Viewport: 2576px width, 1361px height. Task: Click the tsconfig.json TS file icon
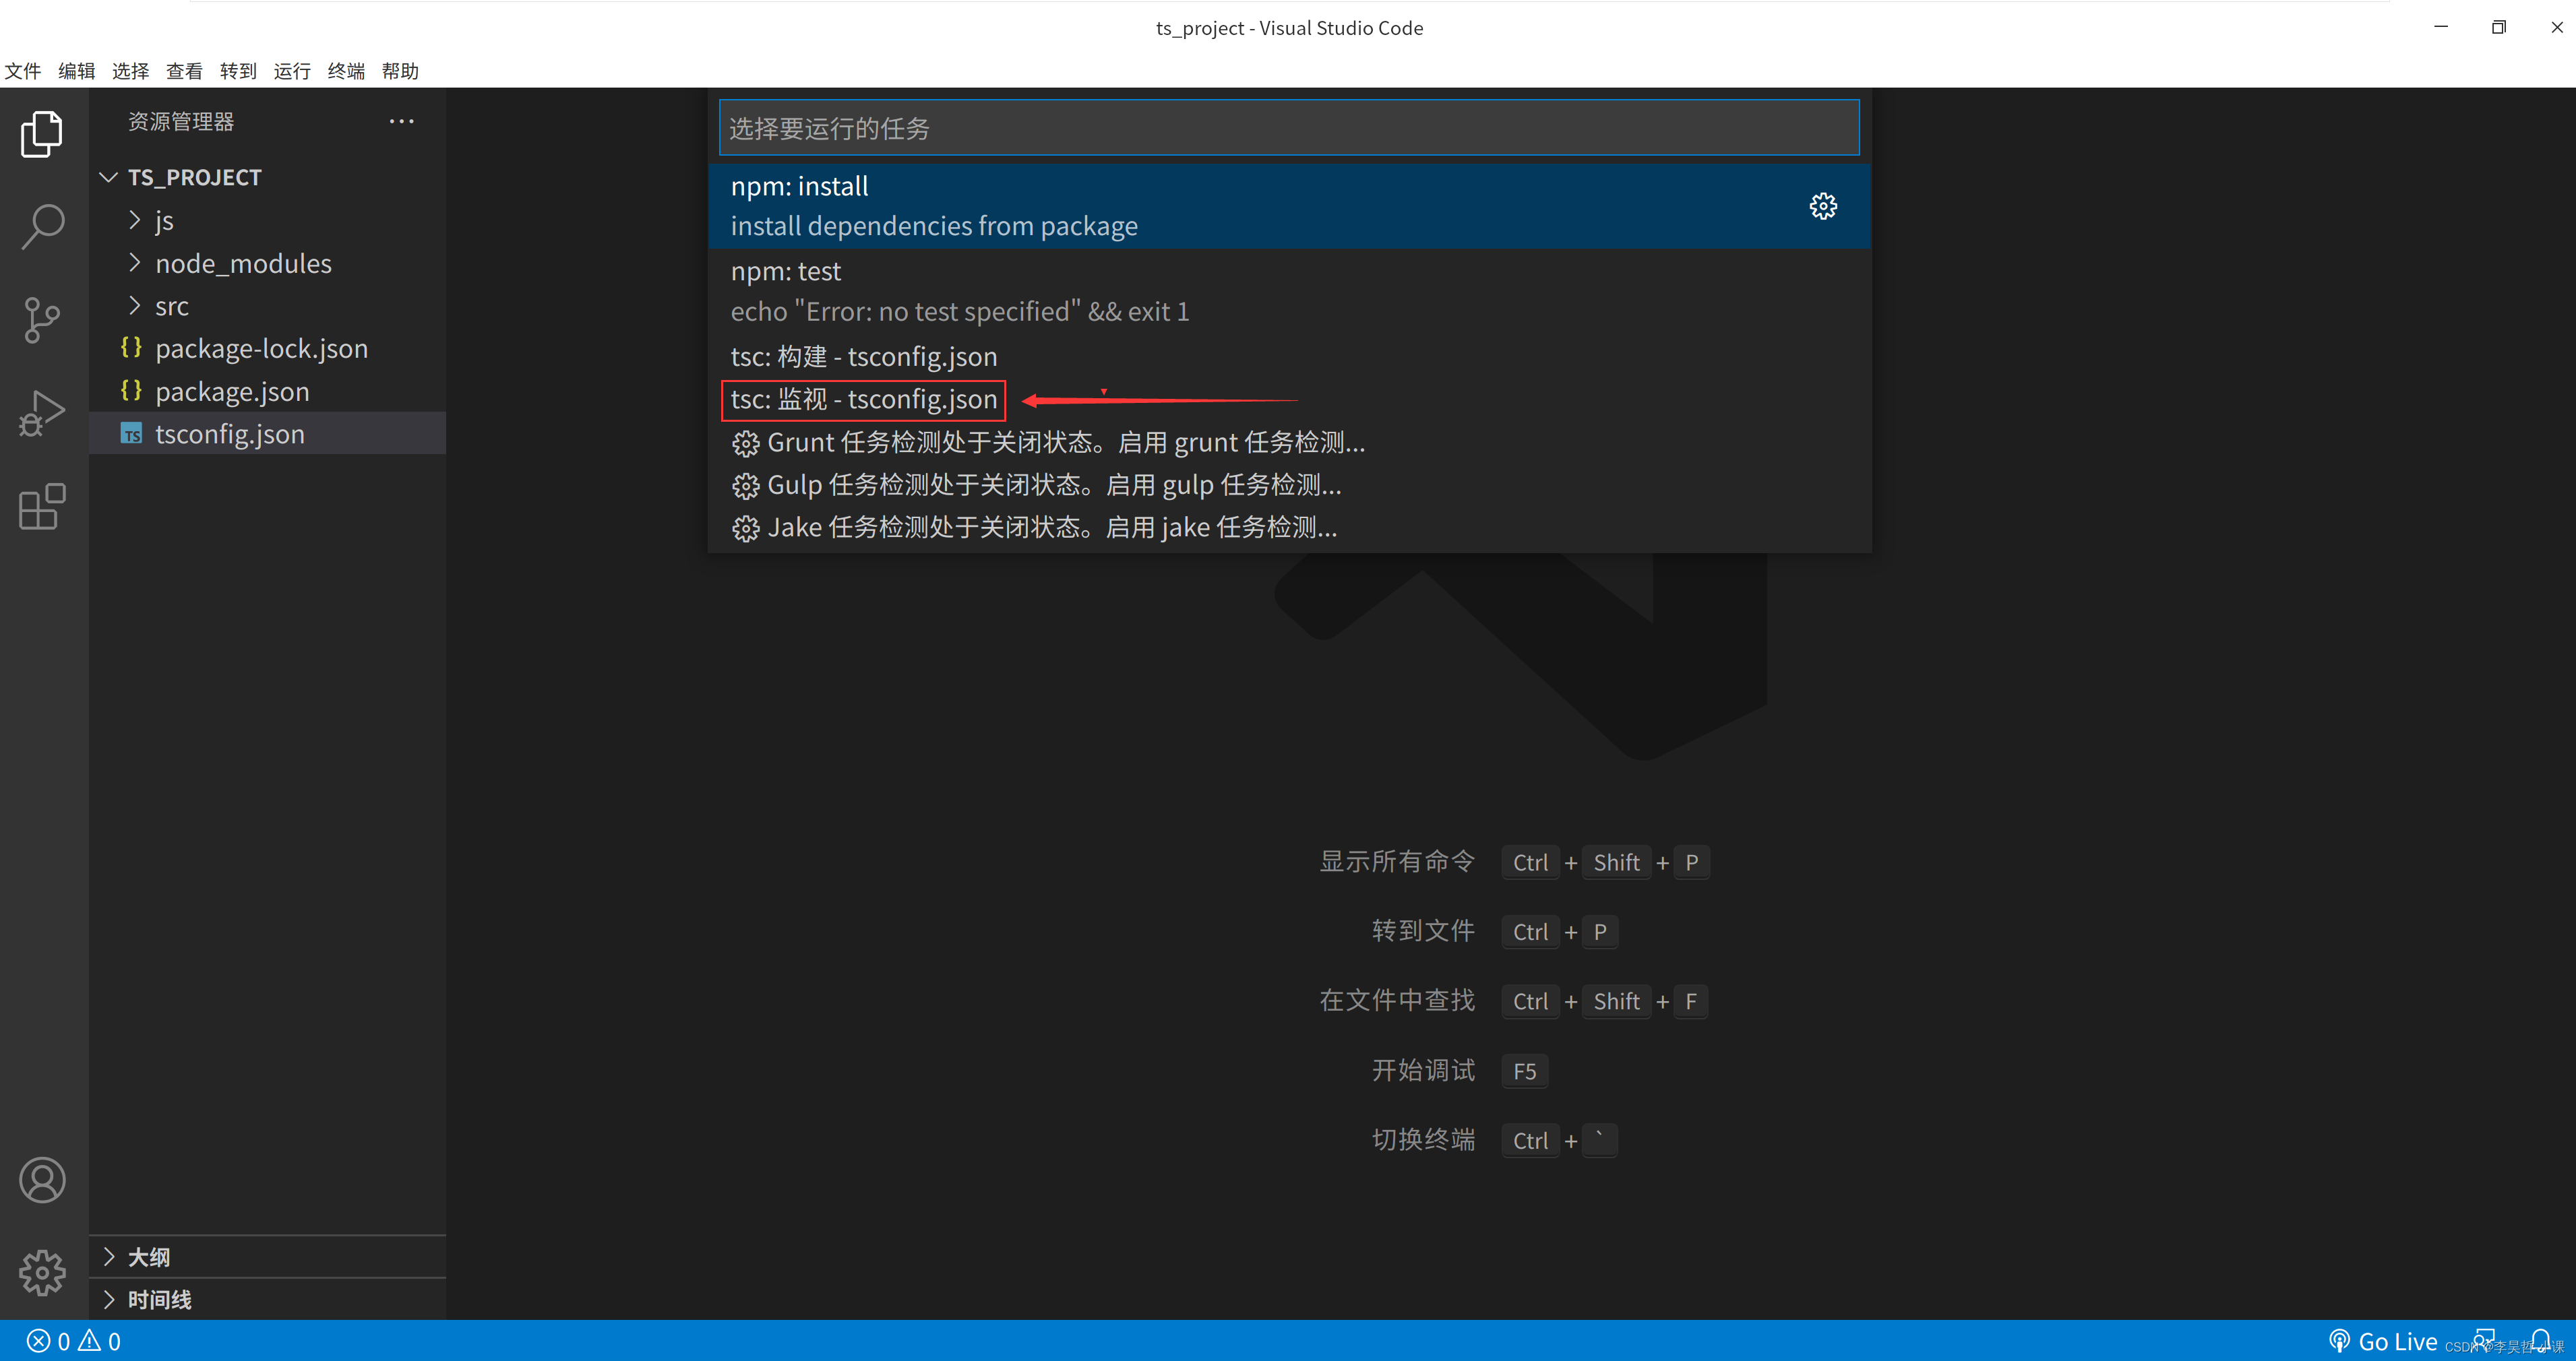[x=131, y=434]
